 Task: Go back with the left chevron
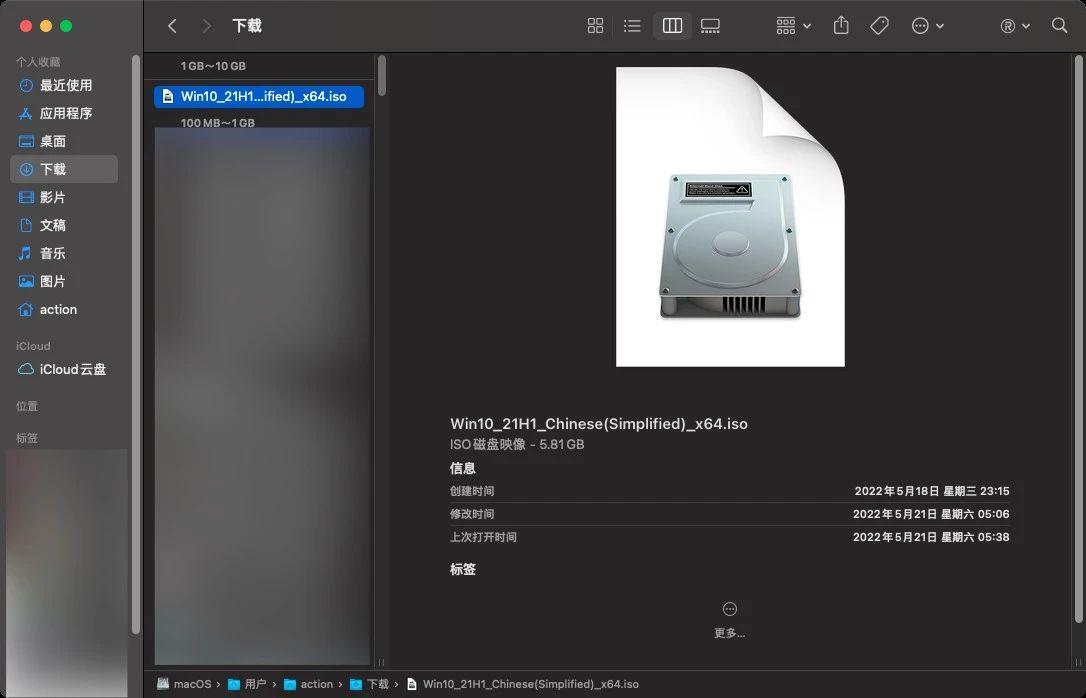[172, 26]
